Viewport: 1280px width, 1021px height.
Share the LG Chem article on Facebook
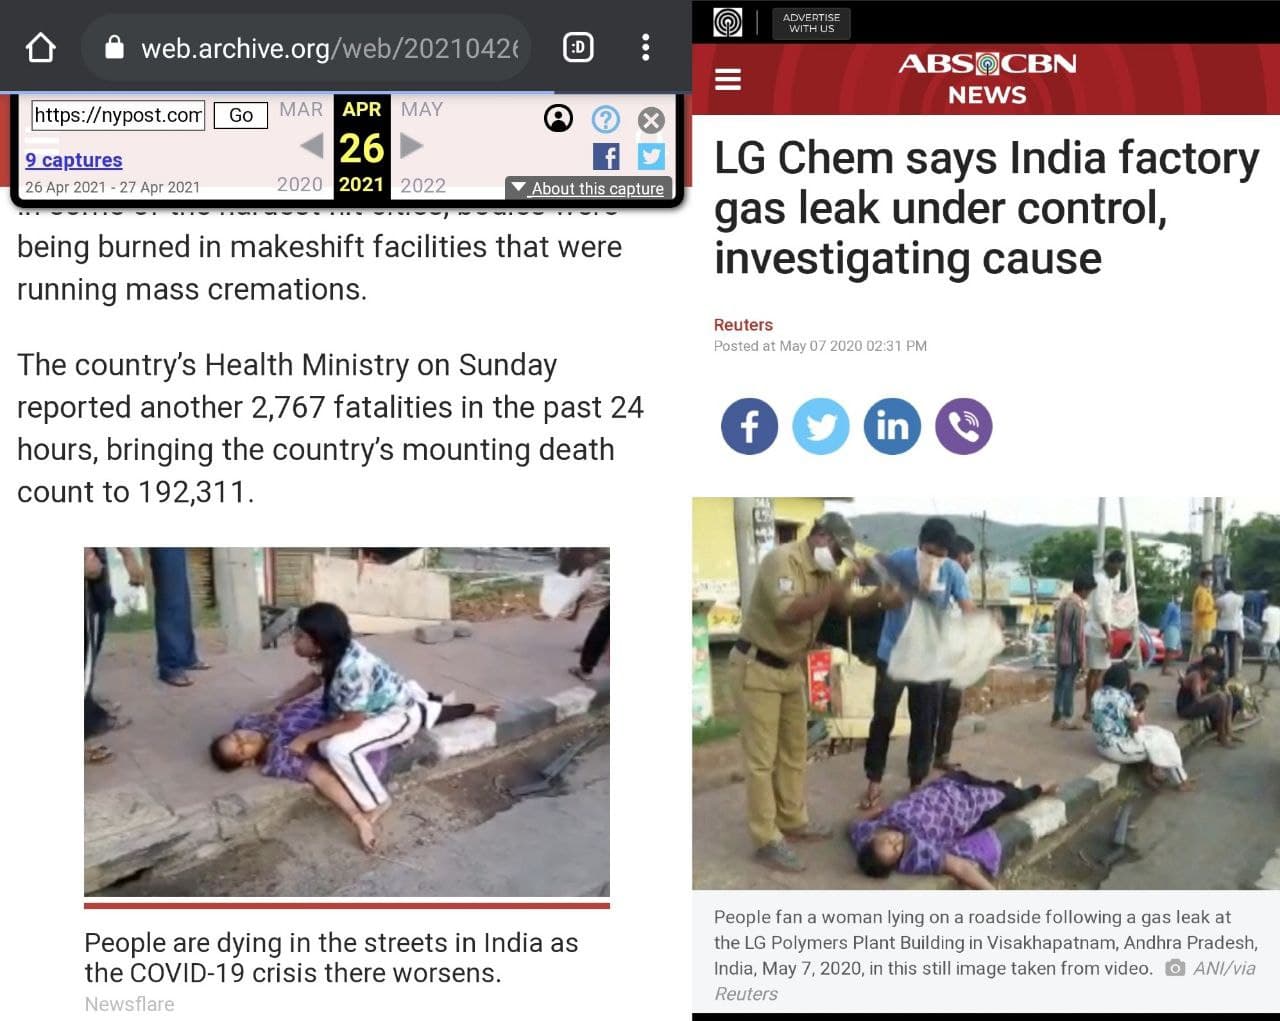click(x=749, y=426)
